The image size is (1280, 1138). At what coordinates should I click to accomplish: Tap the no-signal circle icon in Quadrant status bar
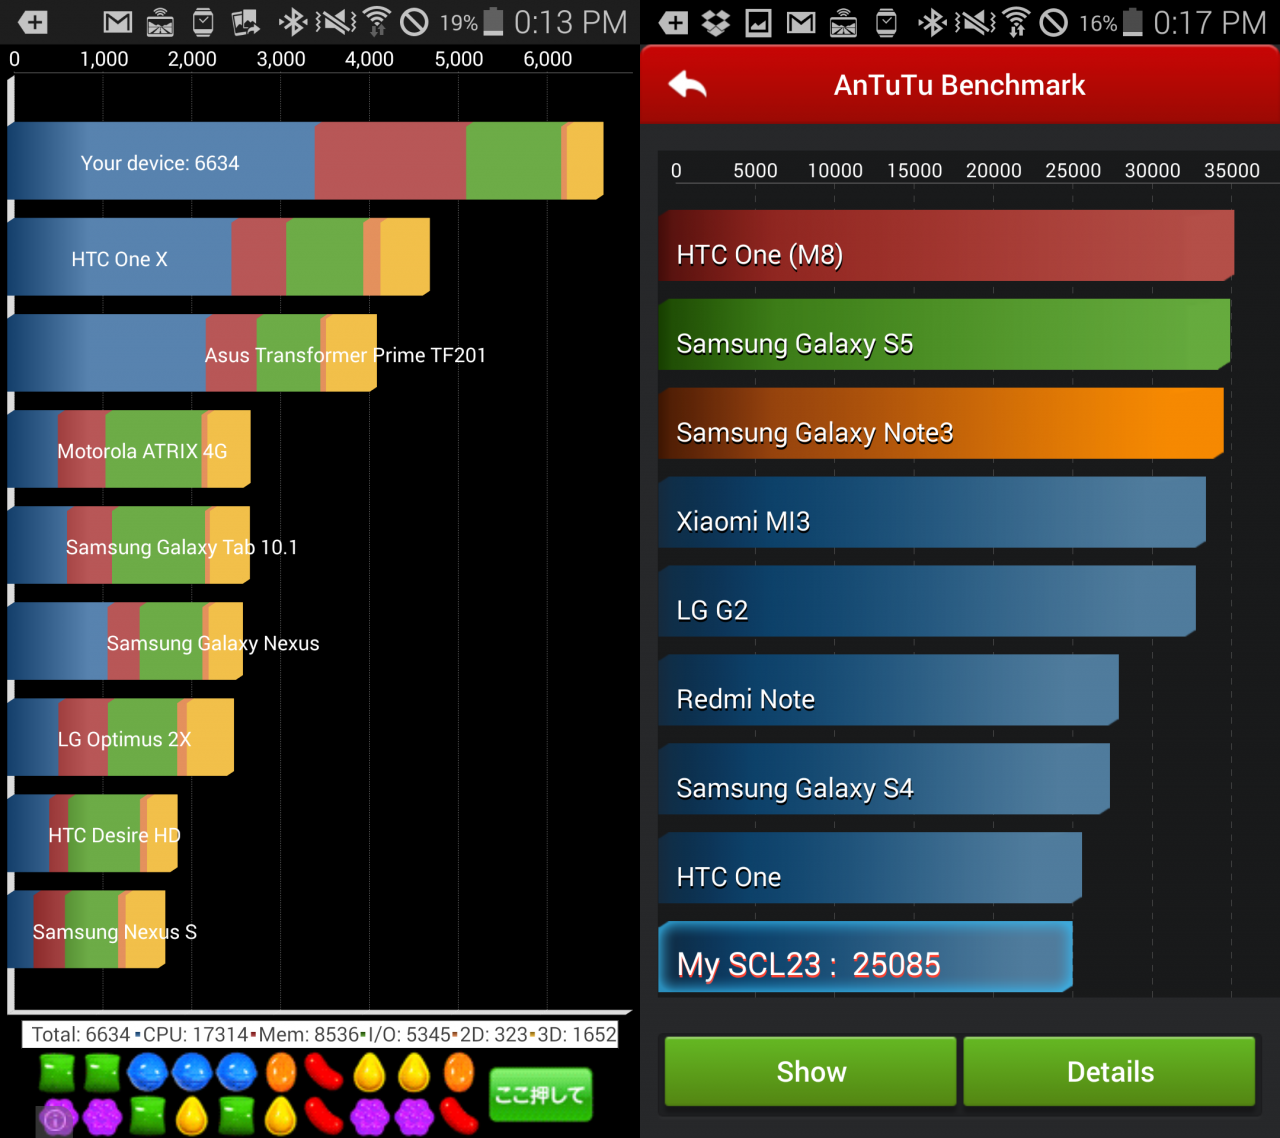[414, 22]
